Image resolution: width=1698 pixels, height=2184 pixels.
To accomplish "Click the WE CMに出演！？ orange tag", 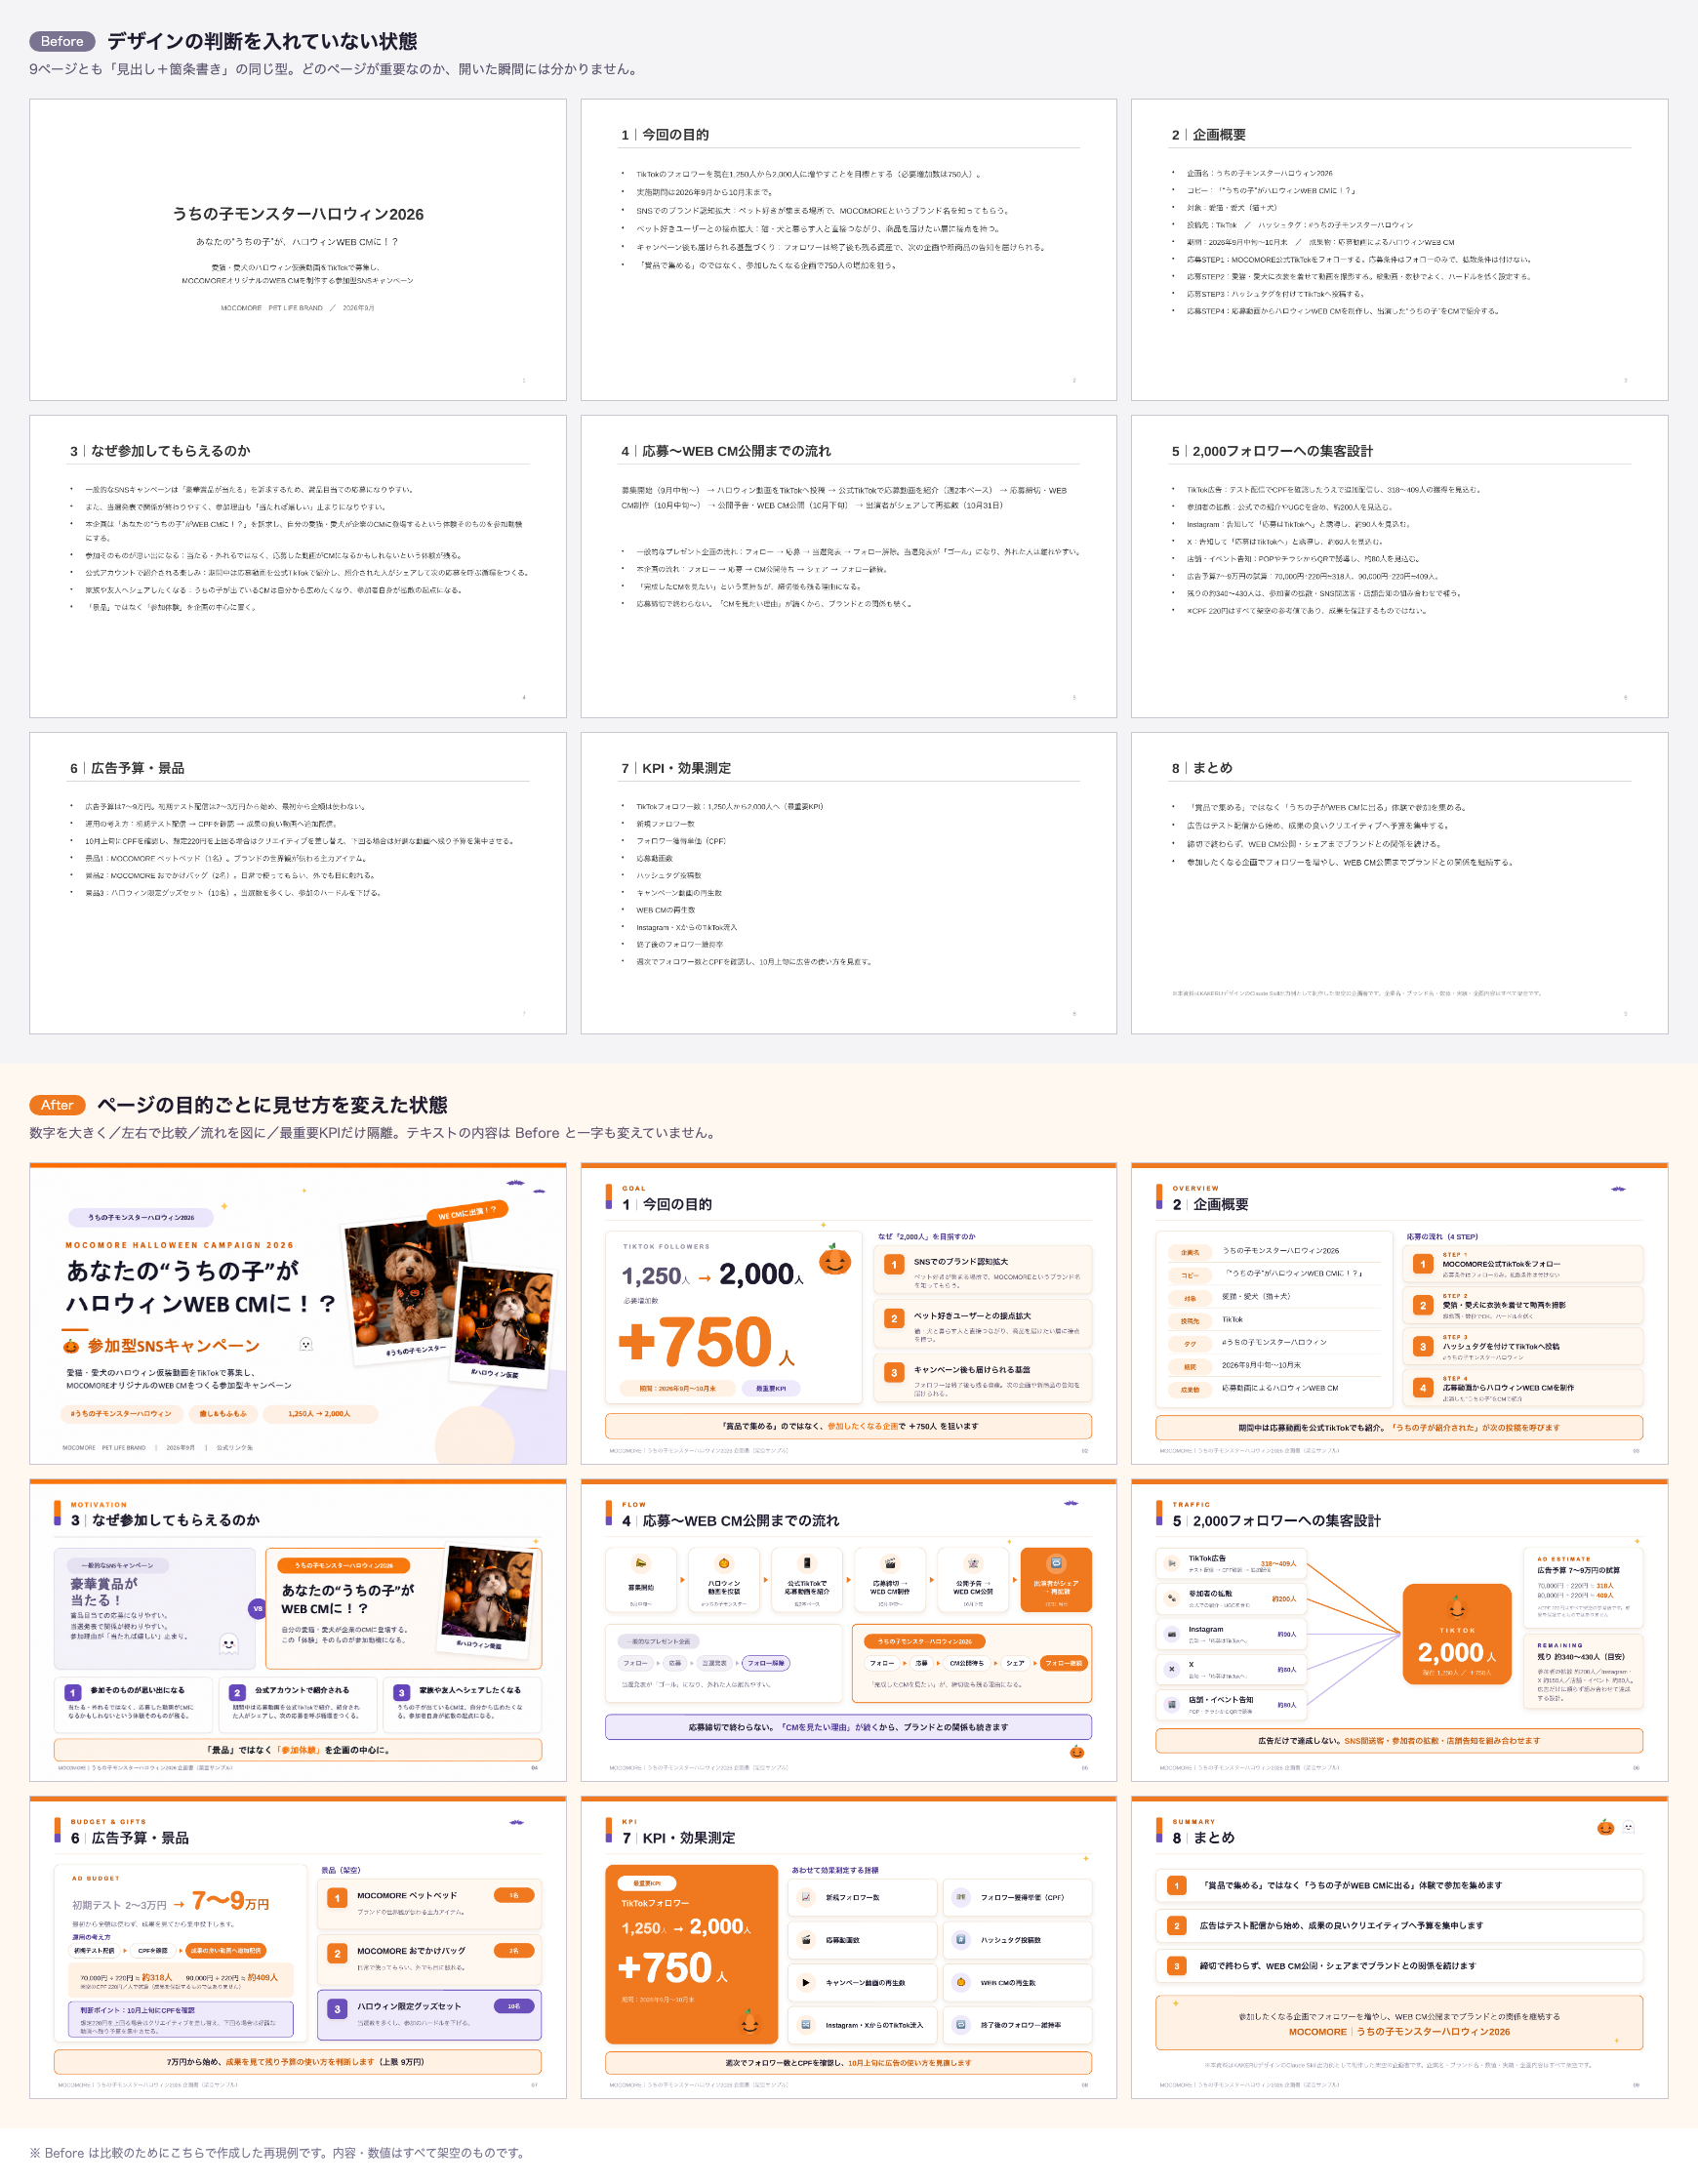I will (468, 1212).
